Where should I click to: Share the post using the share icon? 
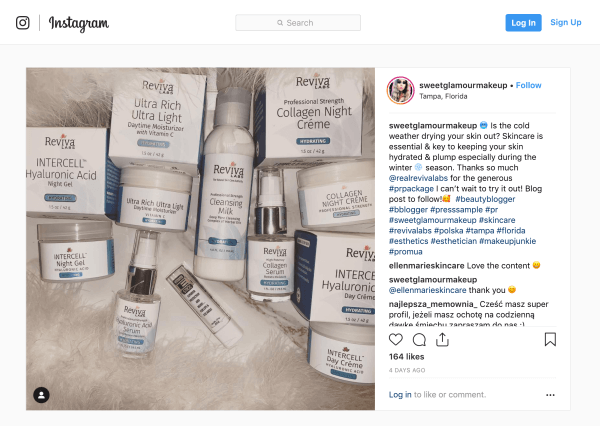[x=442, y=339]
